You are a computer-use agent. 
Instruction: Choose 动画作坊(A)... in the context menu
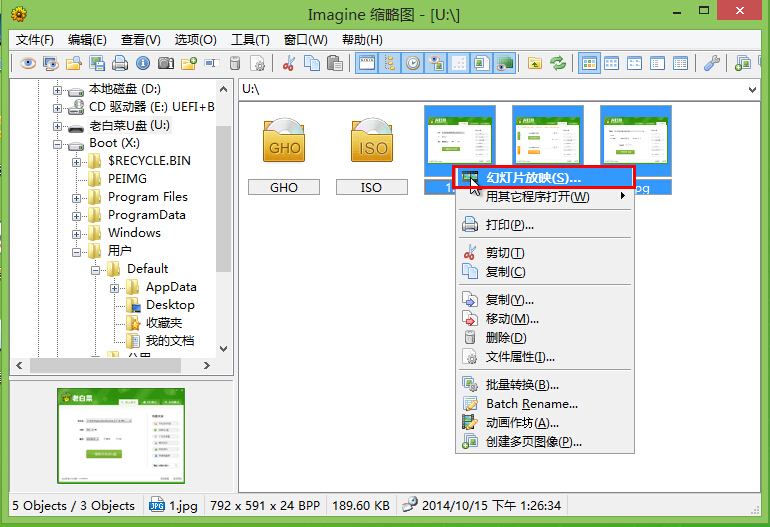click(x=544, y=423)
